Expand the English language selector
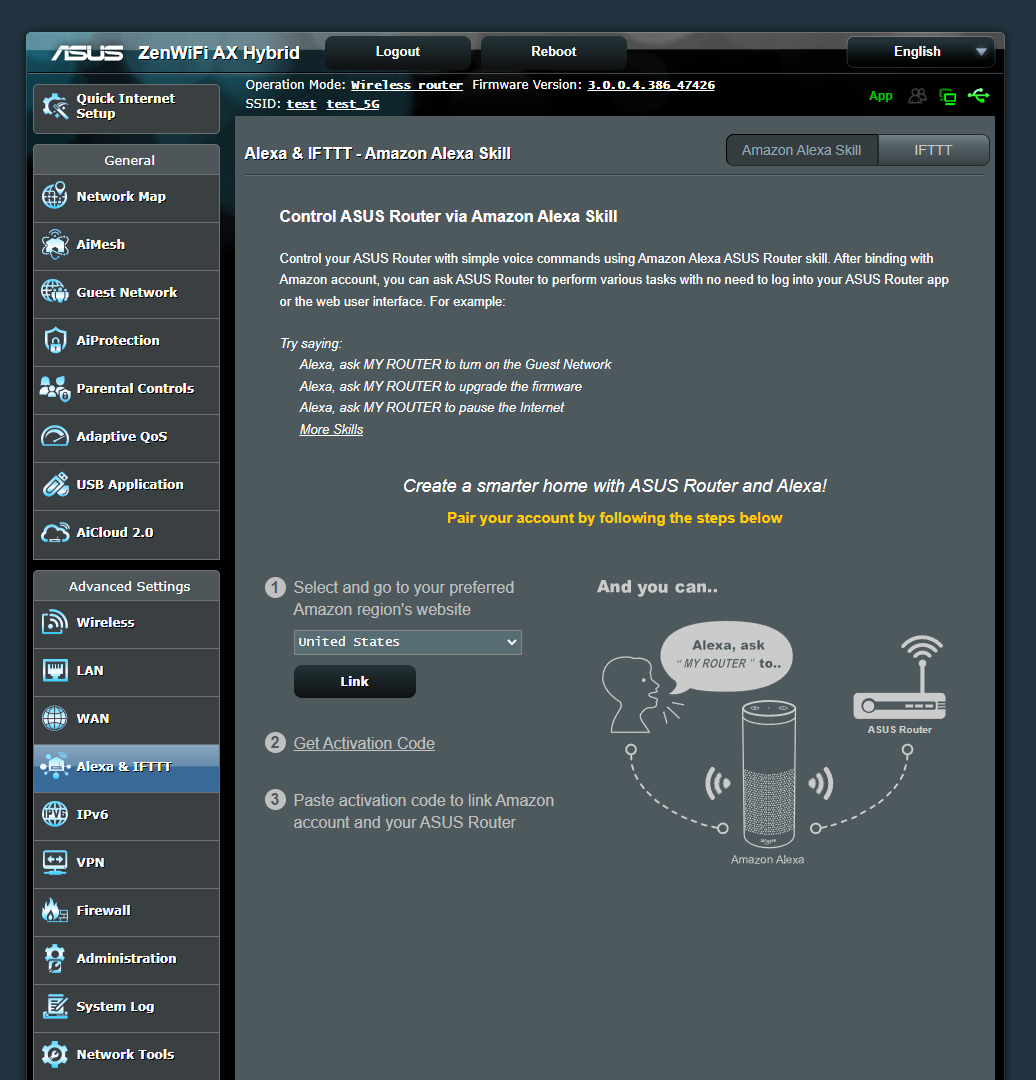 [x=919, y=51]
